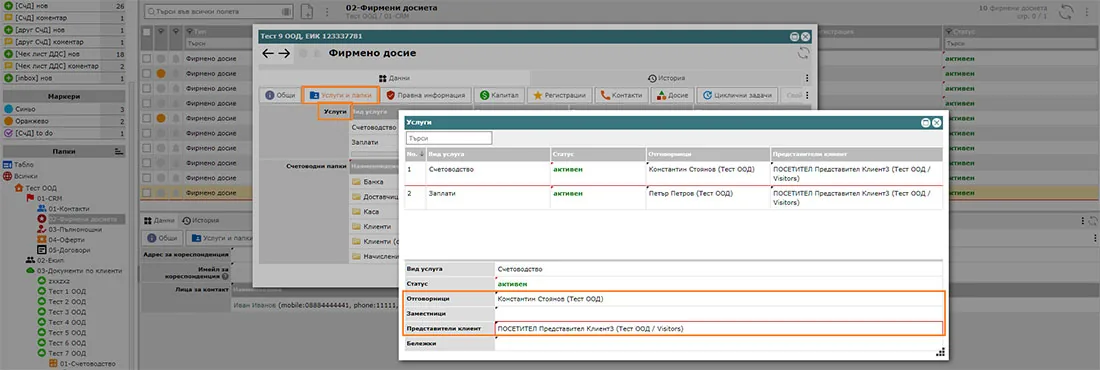Image resolution: width=1100 pixels, height=370 pixels.
Task: Open 05-Договори tree item
Action: (x=64, y=250)
